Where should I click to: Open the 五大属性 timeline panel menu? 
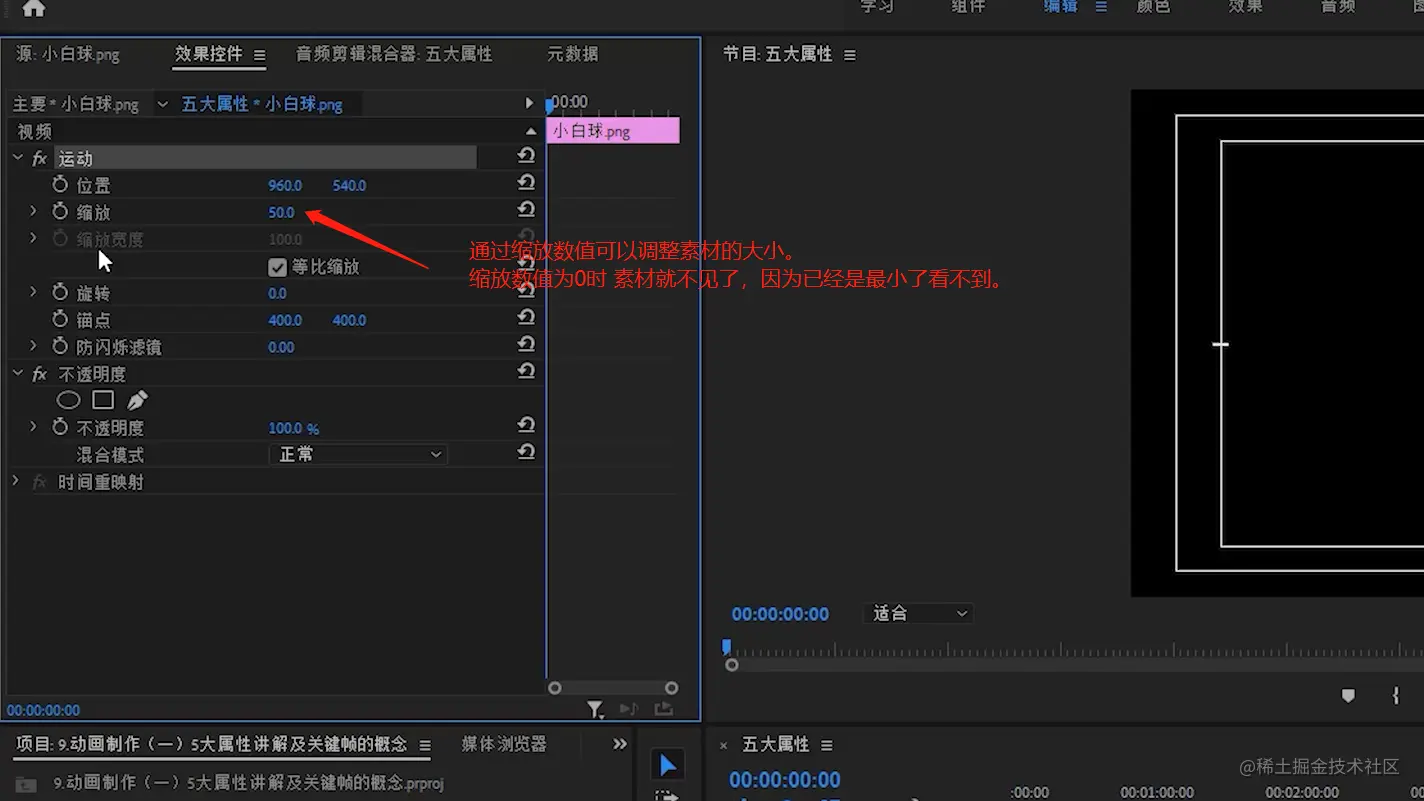coord(826,746)
